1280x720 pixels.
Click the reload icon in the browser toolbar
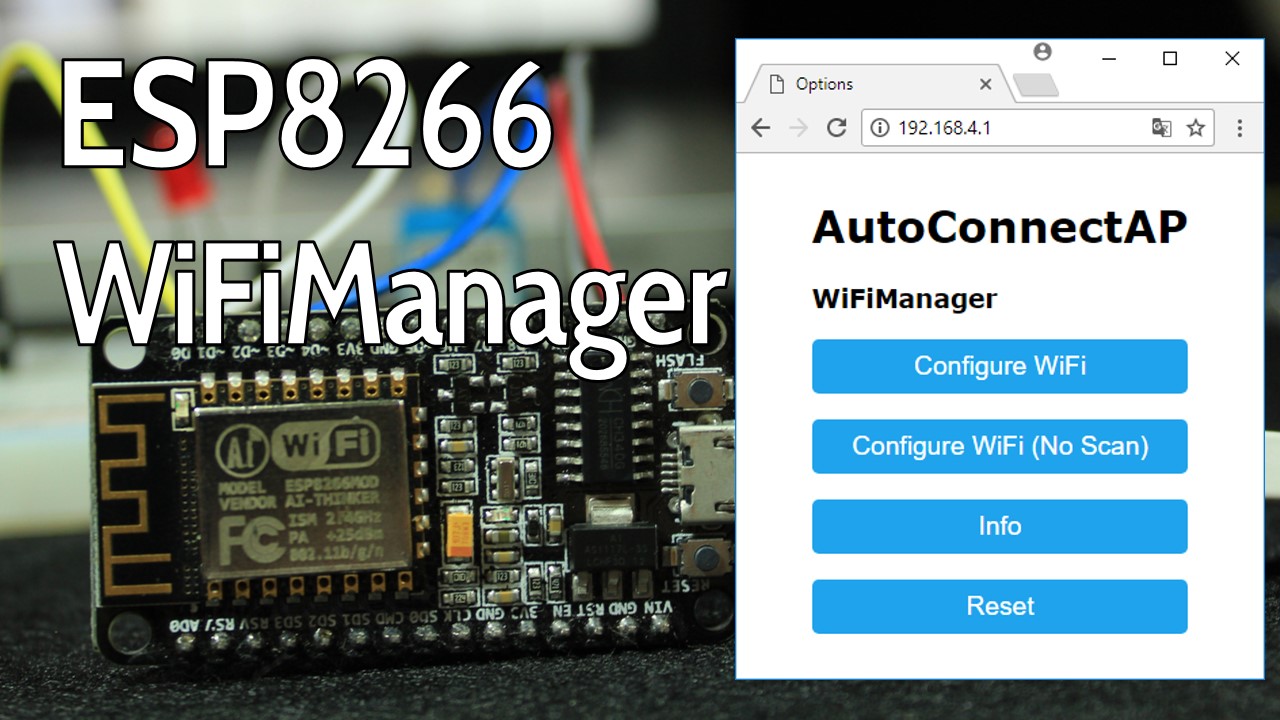tap(836, 127)
